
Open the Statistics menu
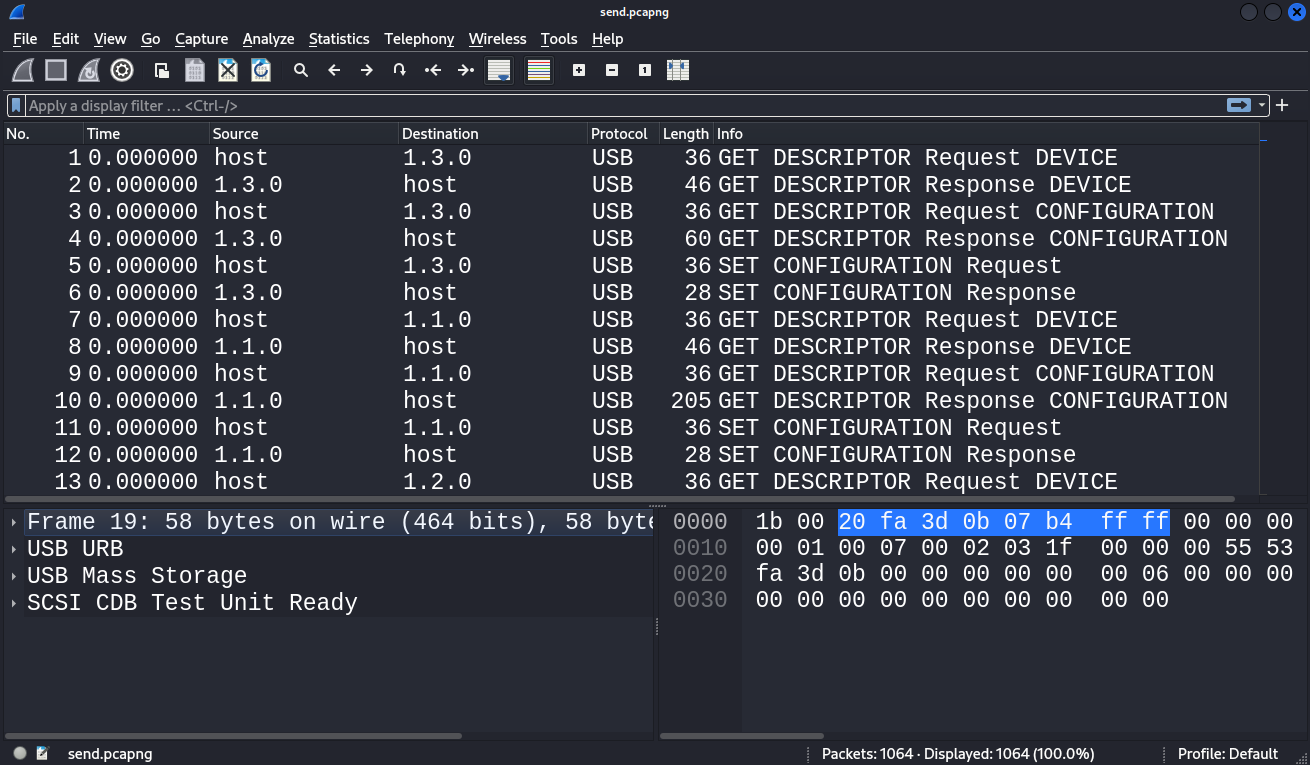pyautogui.click(x=339, y=39)
